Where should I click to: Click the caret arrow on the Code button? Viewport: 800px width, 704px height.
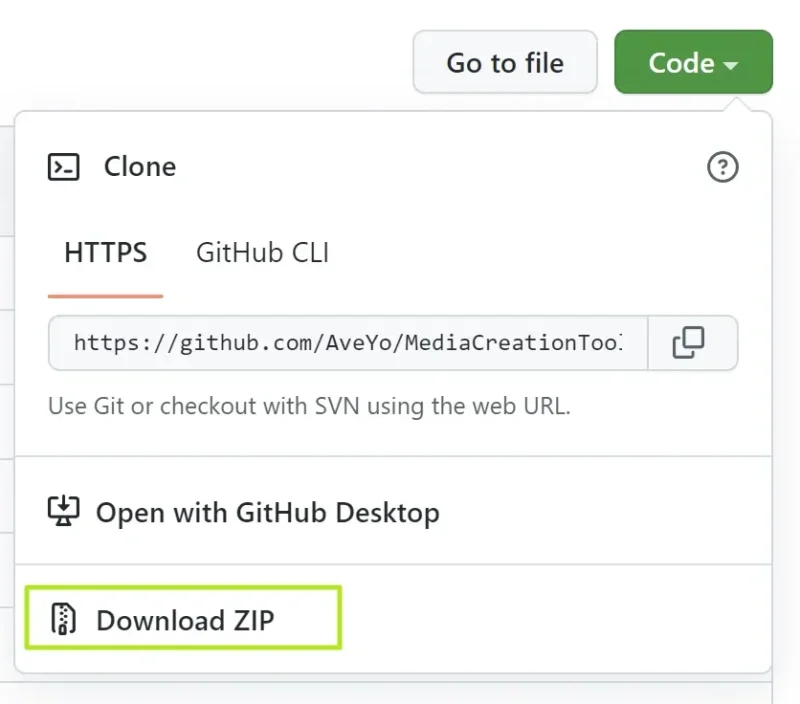(x=731, y=65)
